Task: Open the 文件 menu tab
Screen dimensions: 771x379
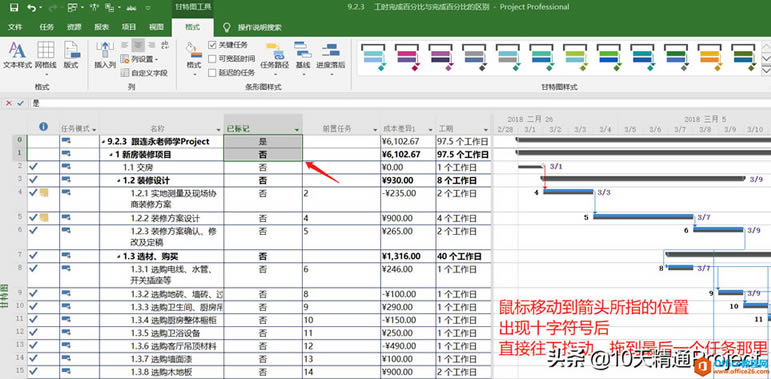Action: click(15, 28)
